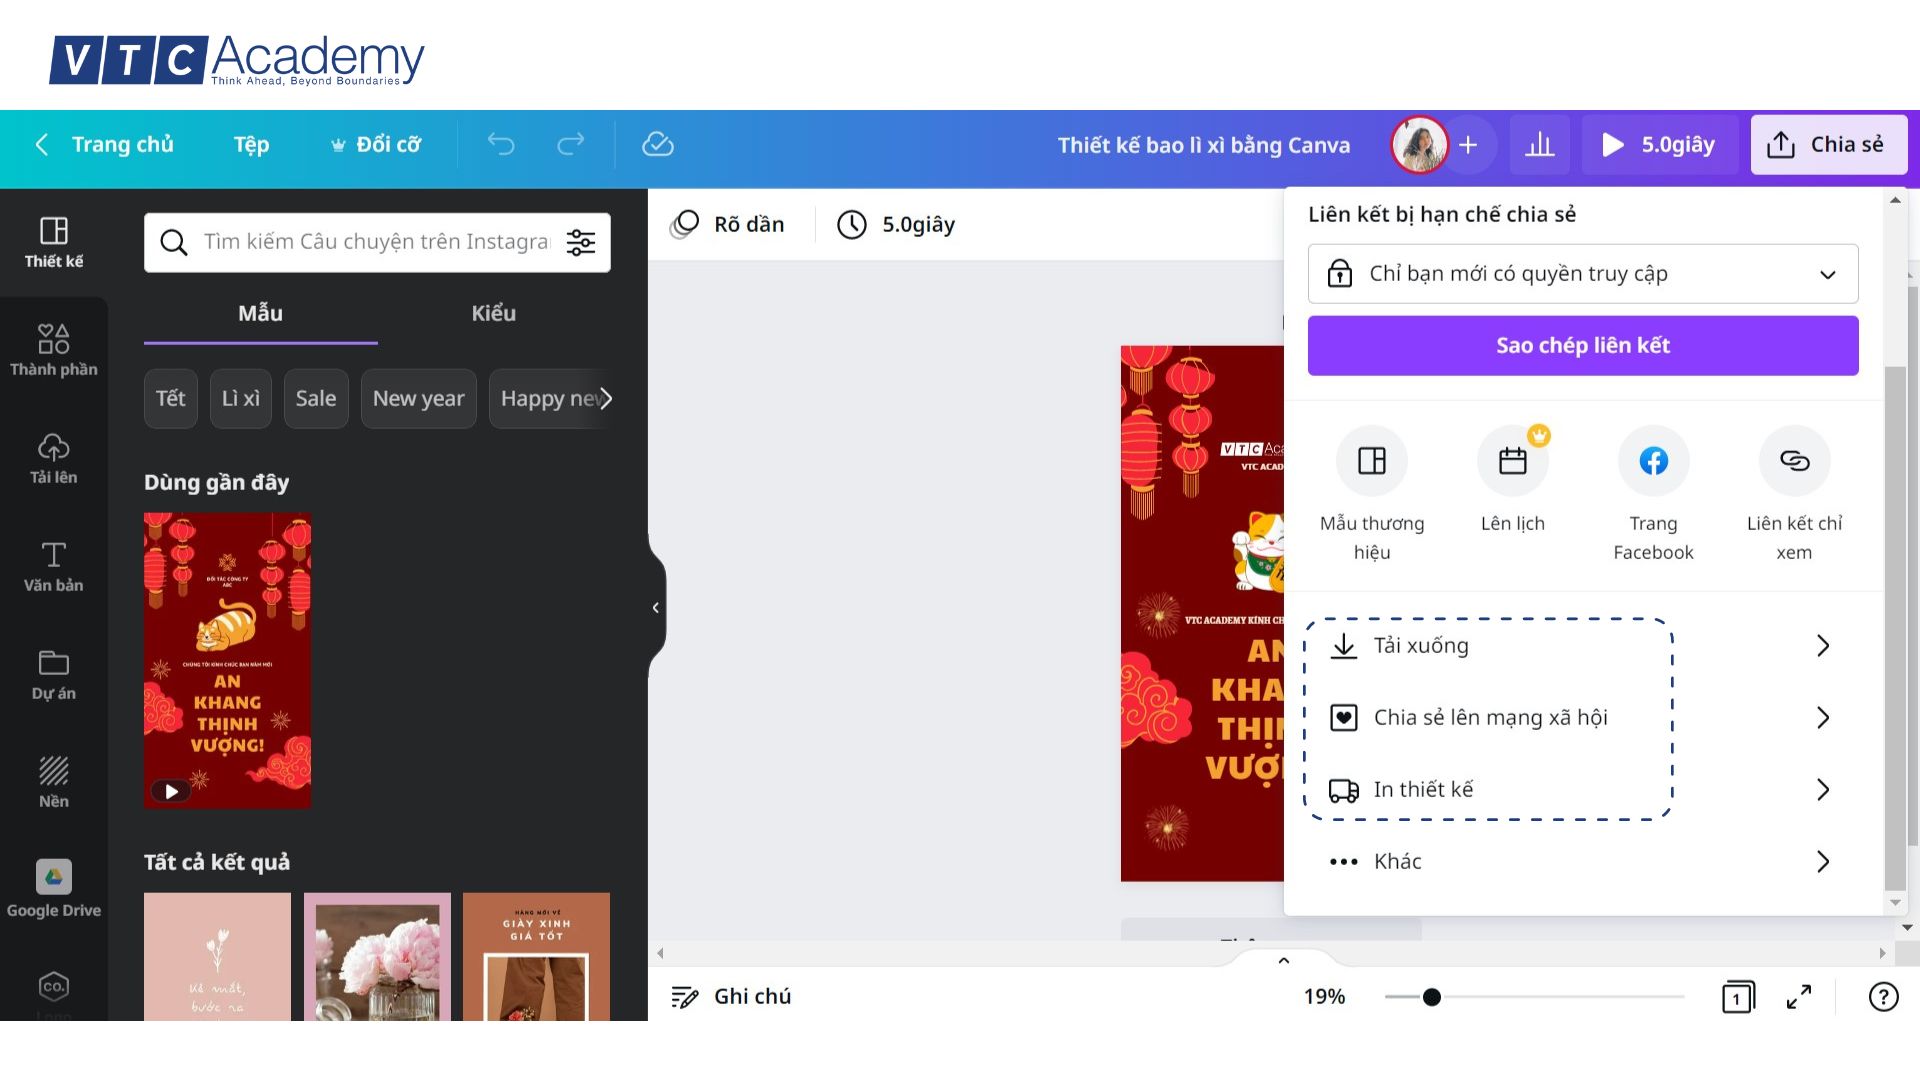Click the Lên lịch schedule icon
The width and height of the screenshot is (1920, 1080).
[x=1512, y=461]
